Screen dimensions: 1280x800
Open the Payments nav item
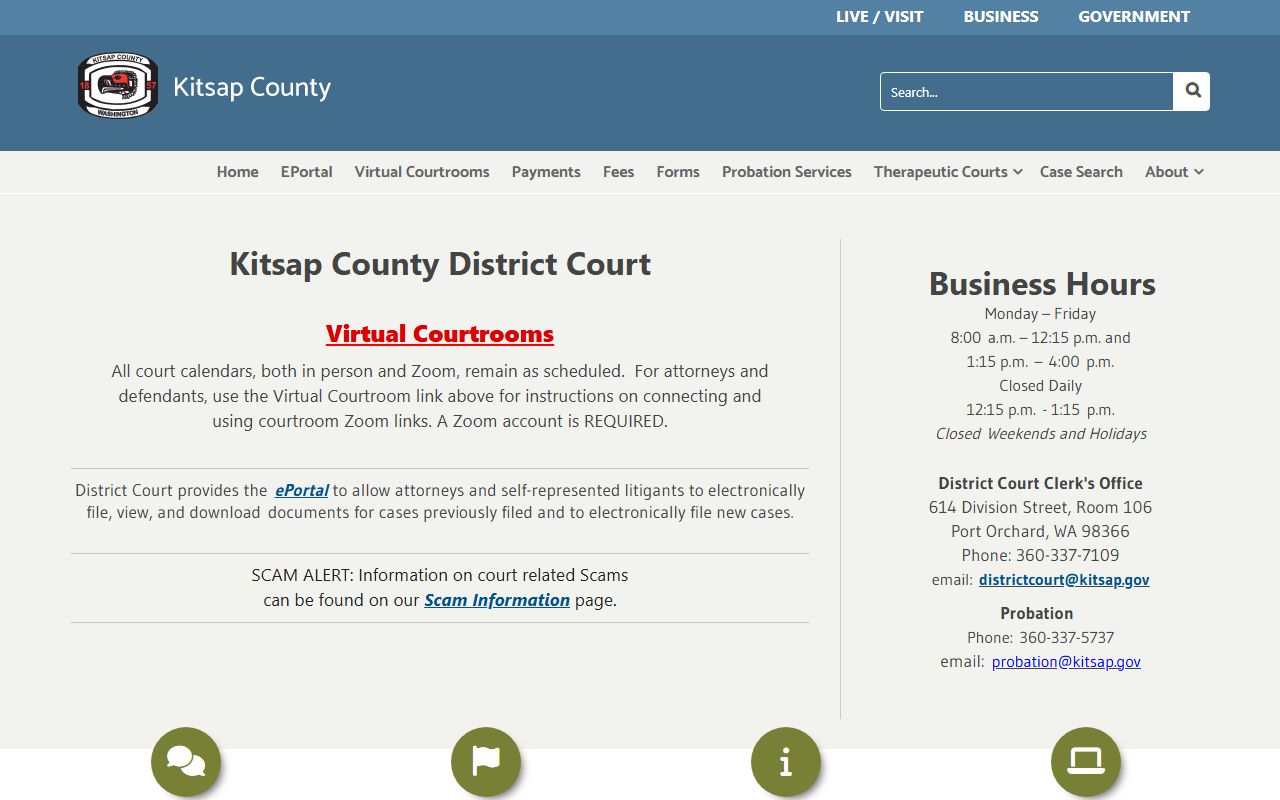546,172
